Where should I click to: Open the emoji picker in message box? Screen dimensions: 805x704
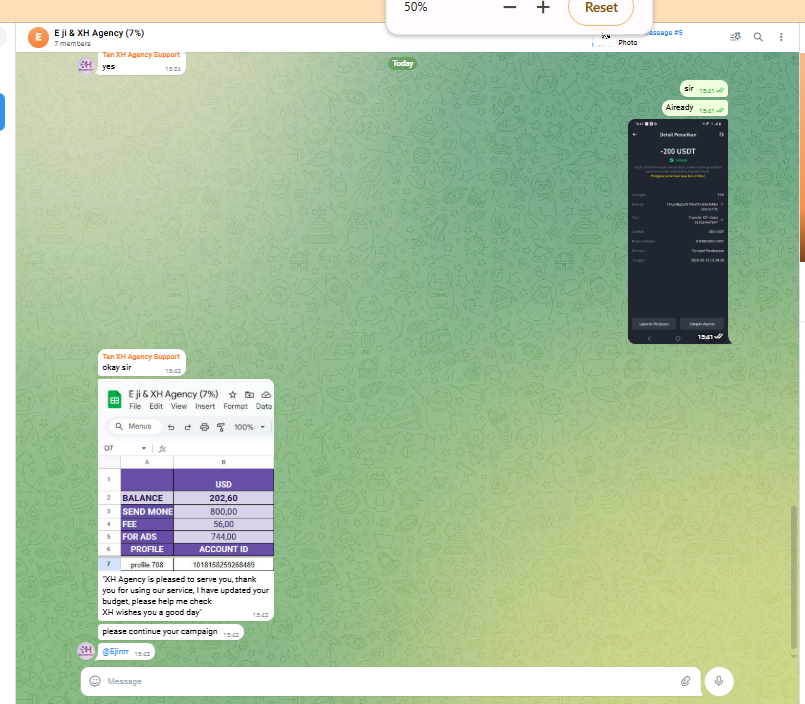pyautogui.click(x=95, y=681)
